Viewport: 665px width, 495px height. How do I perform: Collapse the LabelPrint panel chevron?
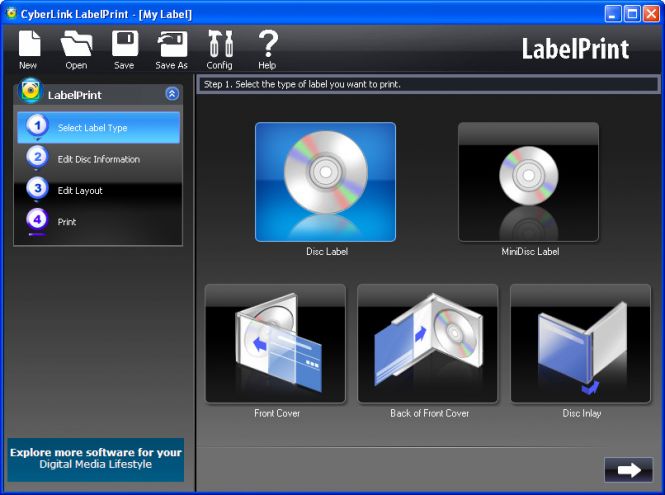172,94
